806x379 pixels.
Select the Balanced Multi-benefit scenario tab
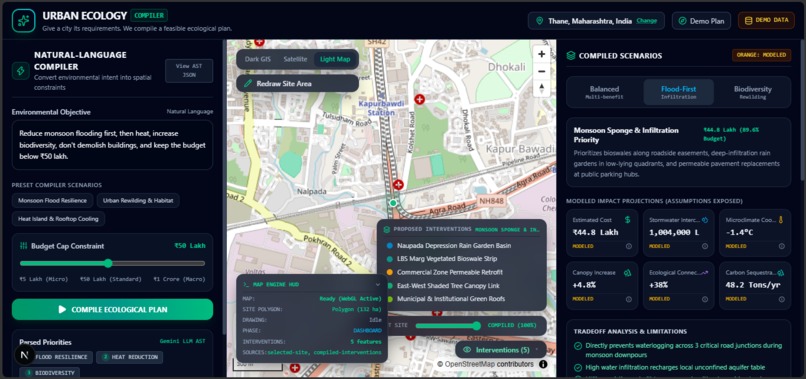[x=604, y=92]
